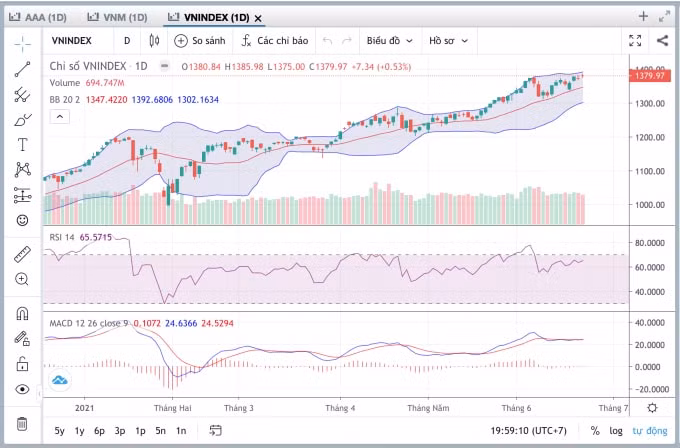680x448 pixels.
Task: Select the brush drawing tool
Action: tap(23, 120)
